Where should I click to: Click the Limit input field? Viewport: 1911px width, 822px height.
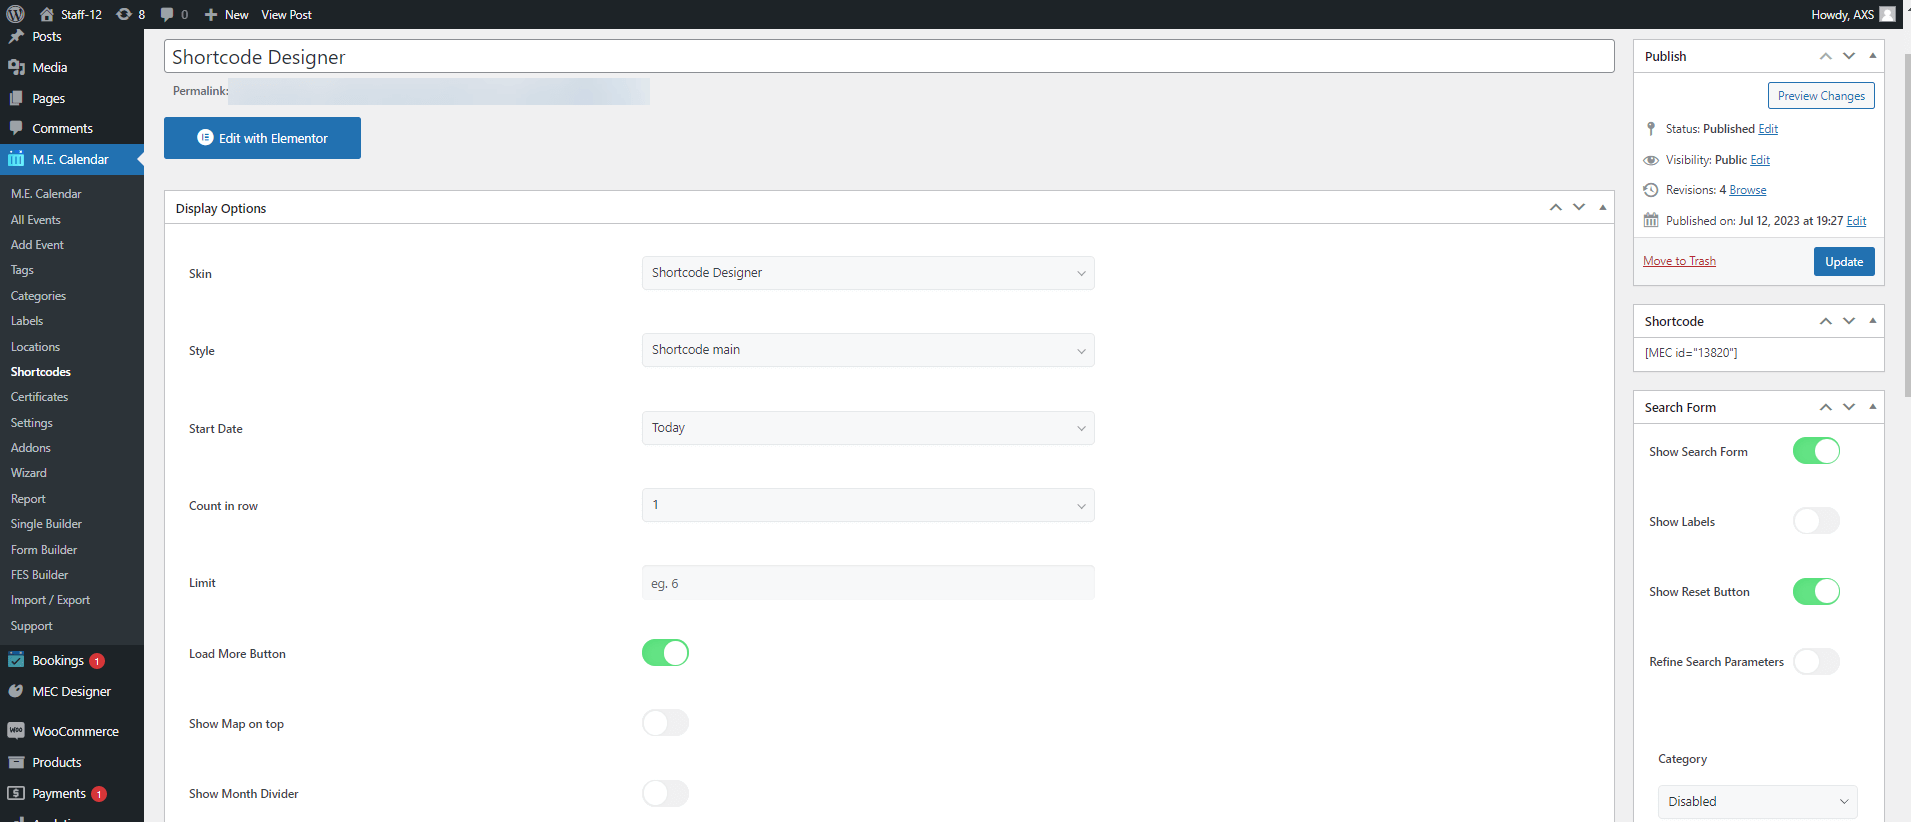[867, 583]
